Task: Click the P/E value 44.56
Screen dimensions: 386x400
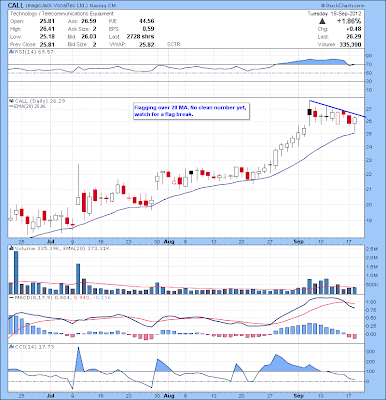Action: pos(146,21)
